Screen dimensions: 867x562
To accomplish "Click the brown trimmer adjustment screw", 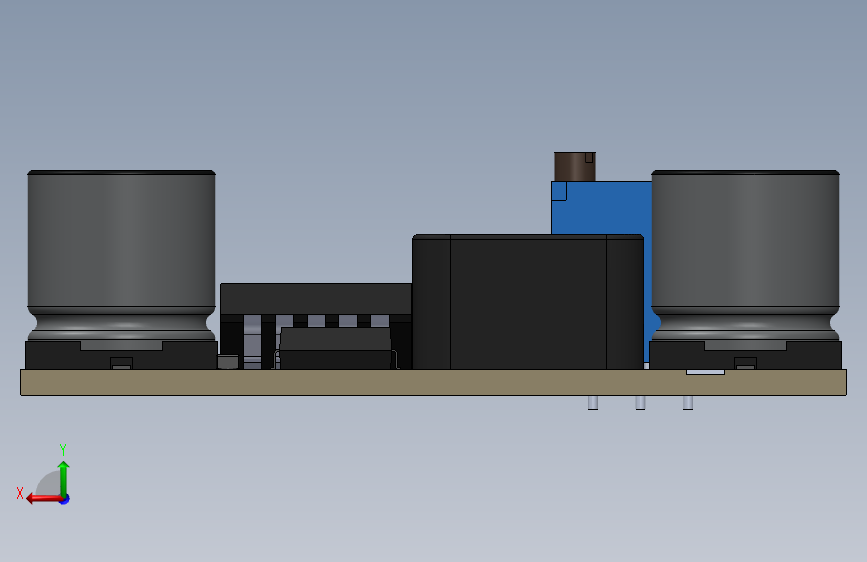I will pyautogui.click(x=575, y=166).
